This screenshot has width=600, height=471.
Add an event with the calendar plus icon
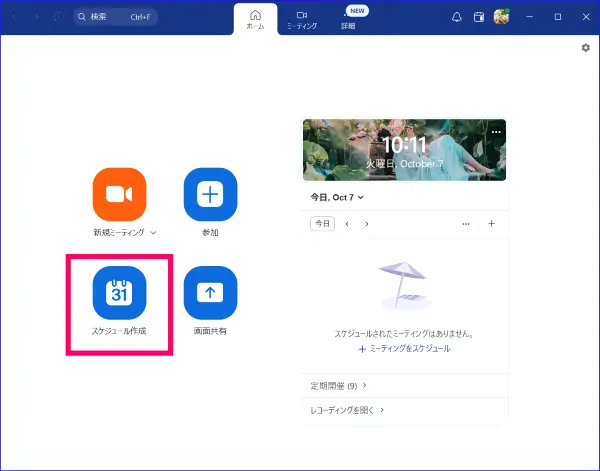(x=491, y=224)
